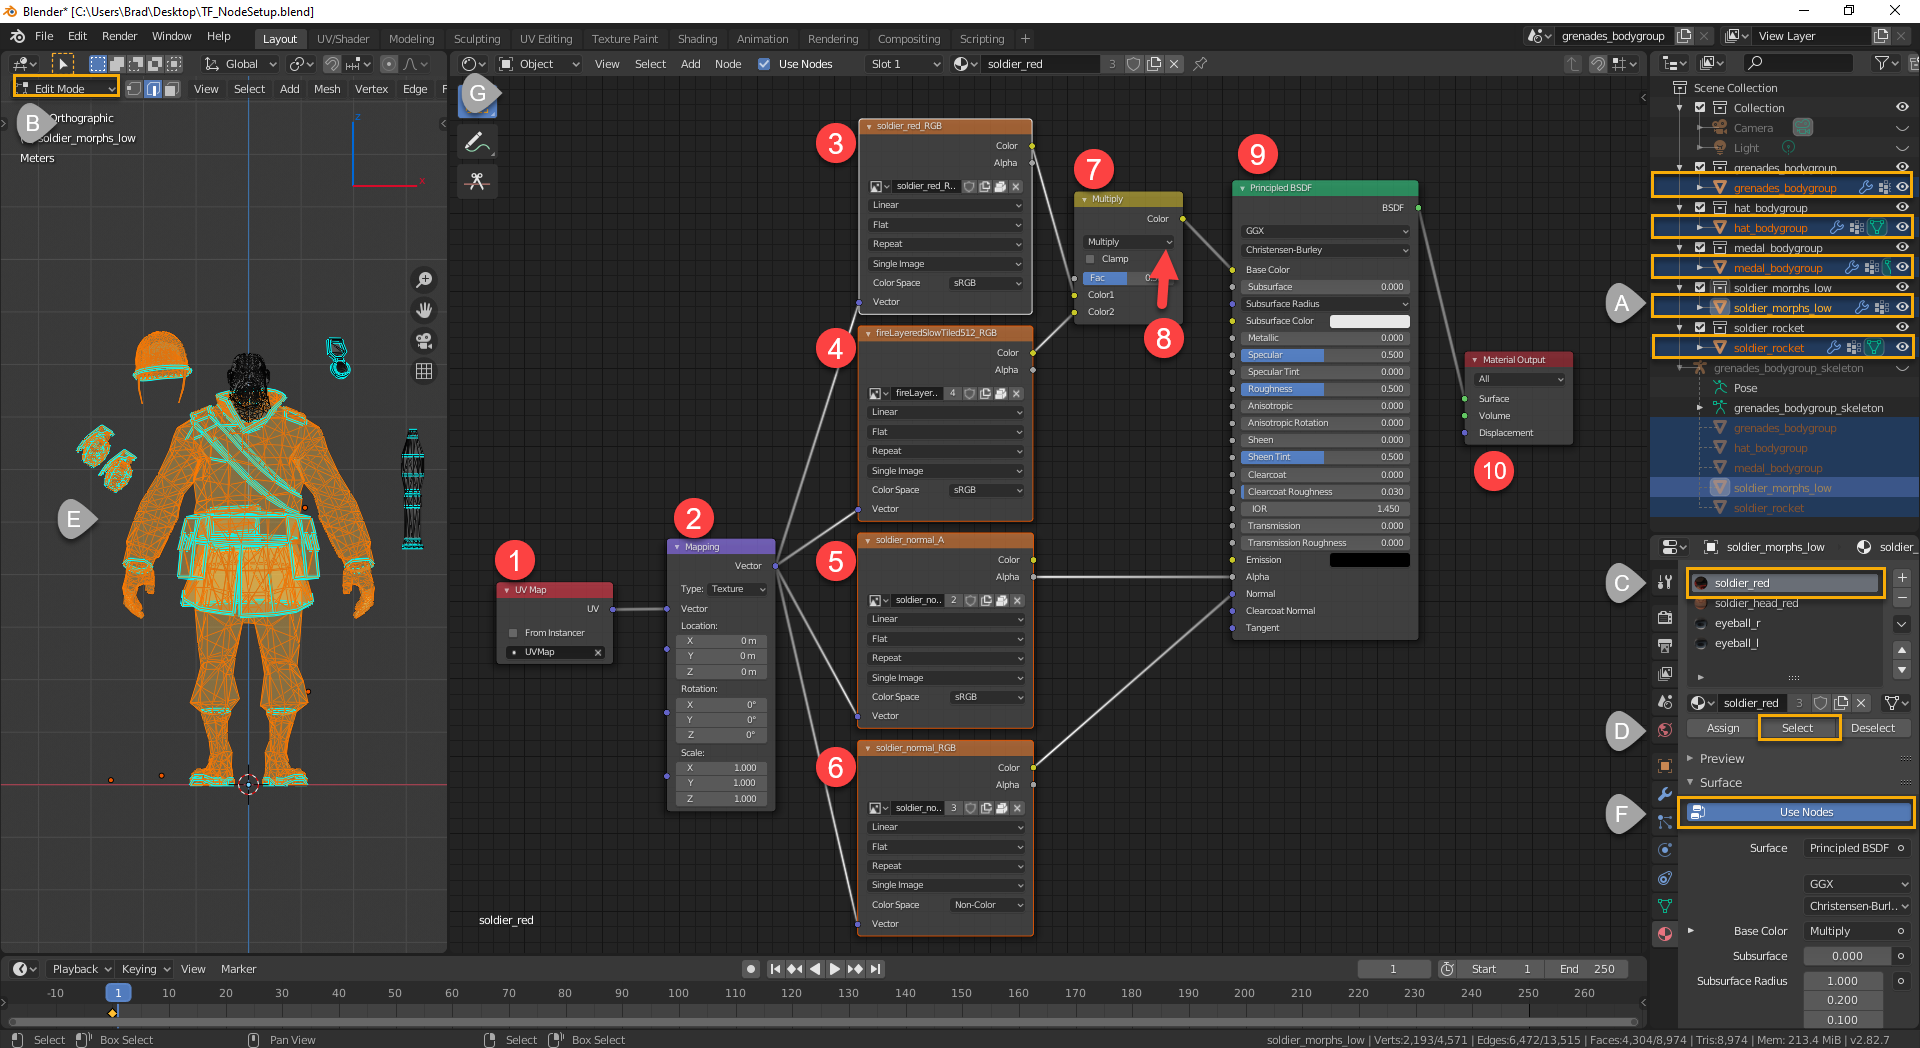The image size is (1920, 1048).
Task: Open the Active Tool properties tab
Action: pyautogui.click(x=1665, y=582)
